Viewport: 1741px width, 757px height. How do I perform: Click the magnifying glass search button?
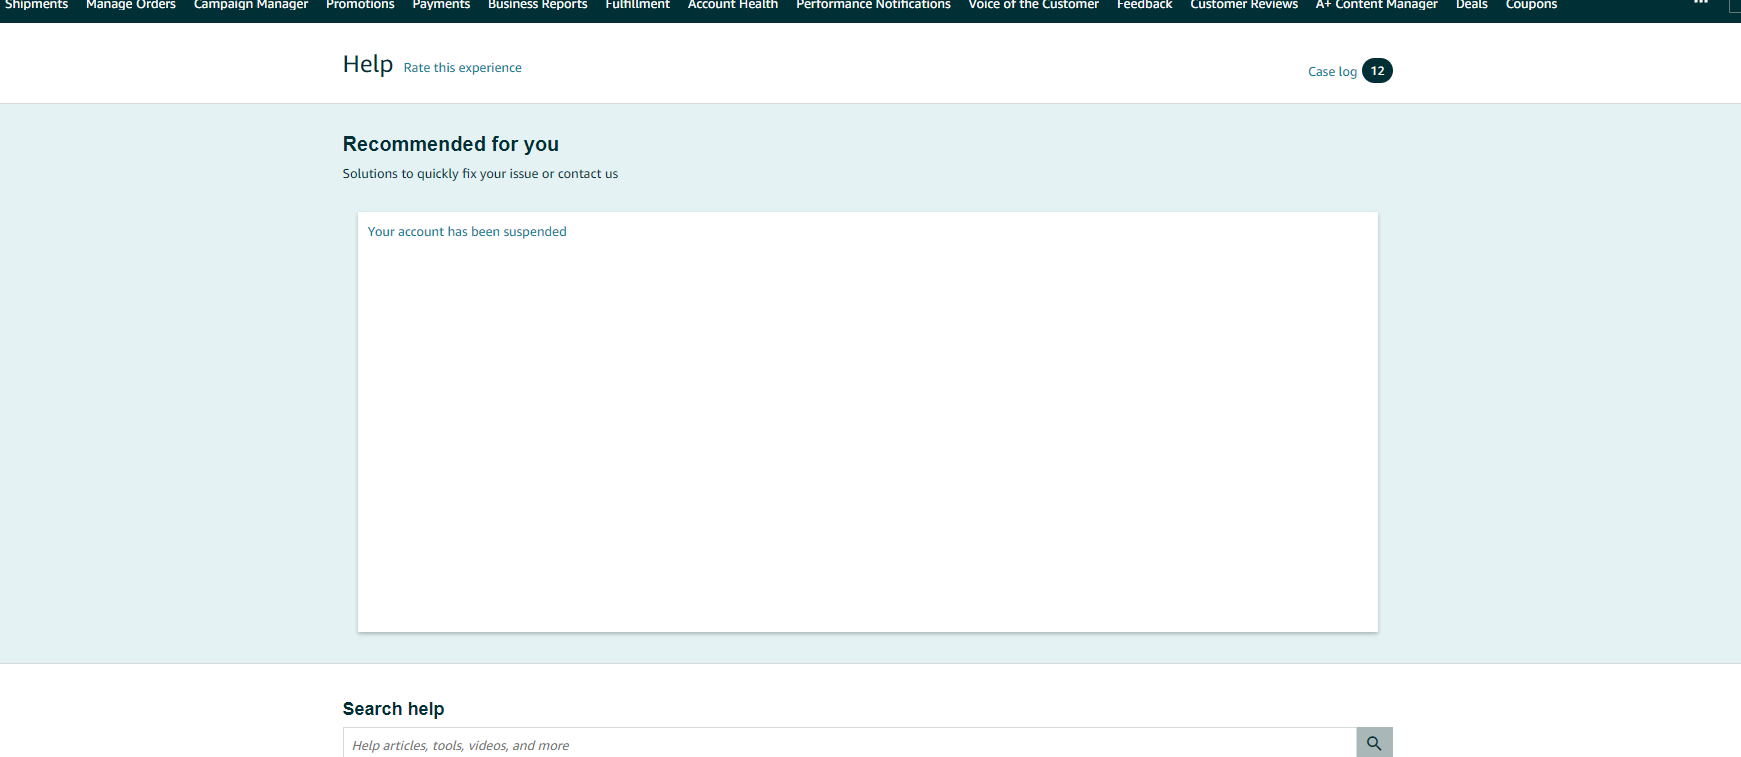(x=1373, y=743)
